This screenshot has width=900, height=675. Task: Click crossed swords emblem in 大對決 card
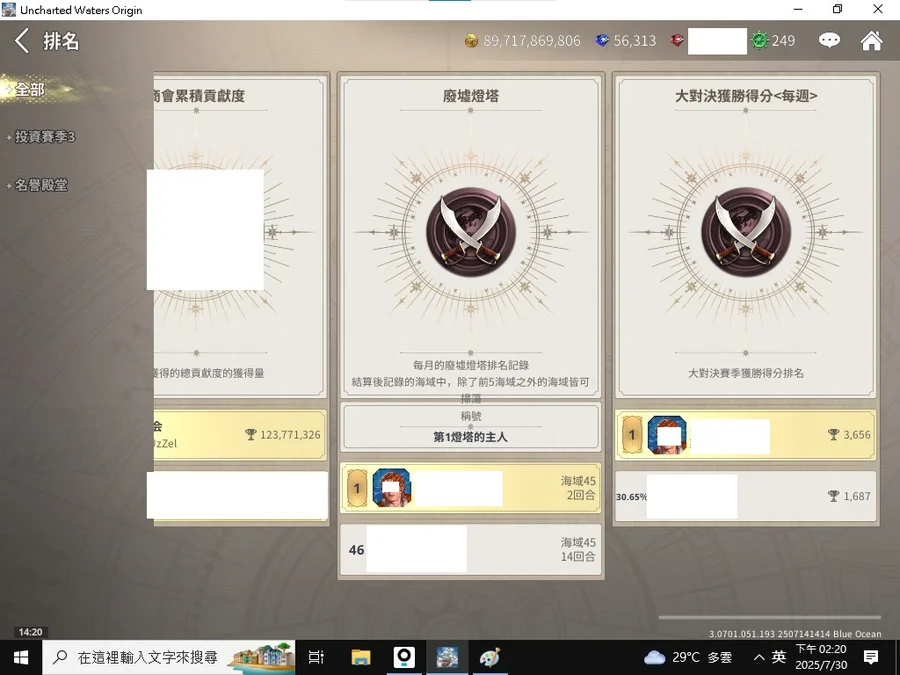(746, 232)
